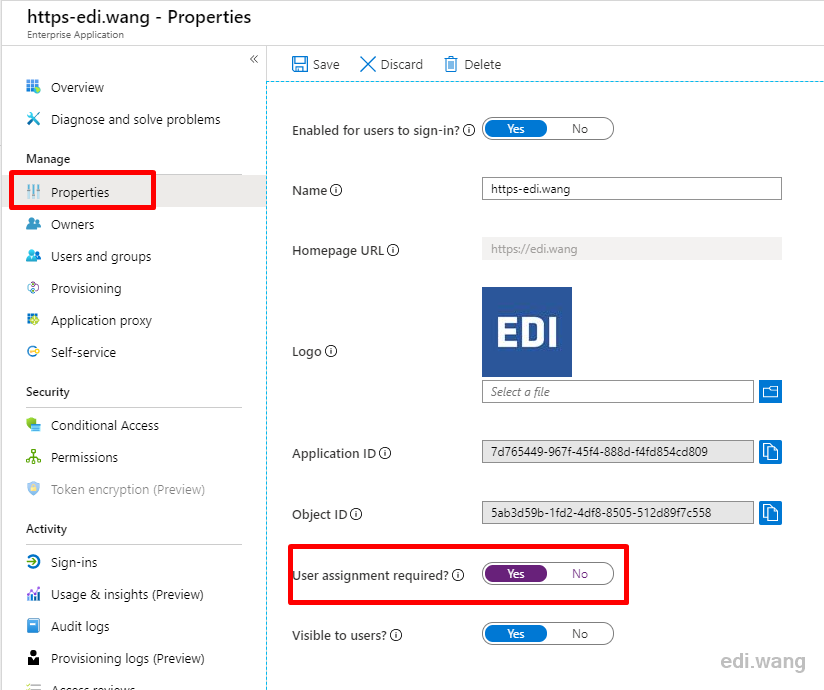This screenshot has width=824, height=690.
Task: Show info for User assignment required
Action: click(458, 575)
